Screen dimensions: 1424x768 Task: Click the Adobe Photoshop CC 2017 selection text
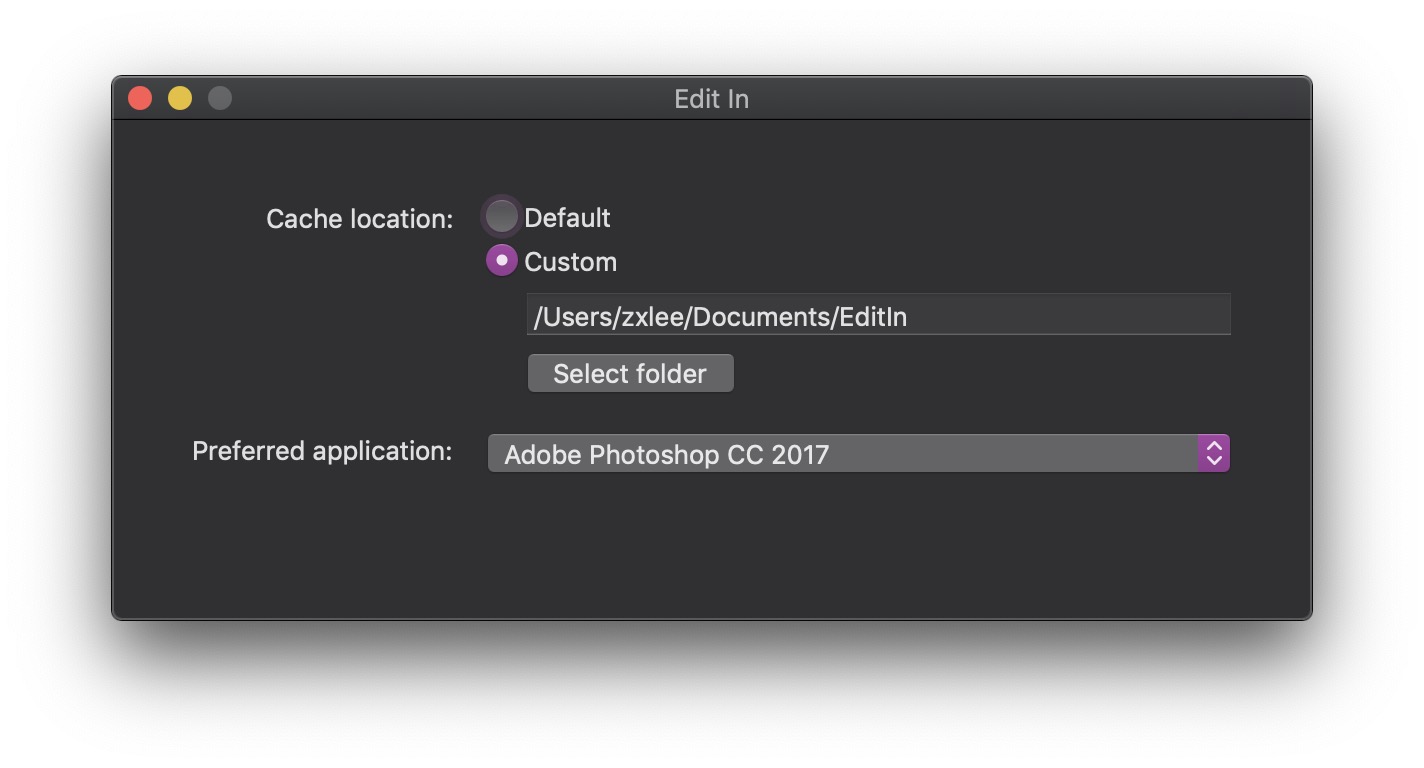(x=666, y=455)
